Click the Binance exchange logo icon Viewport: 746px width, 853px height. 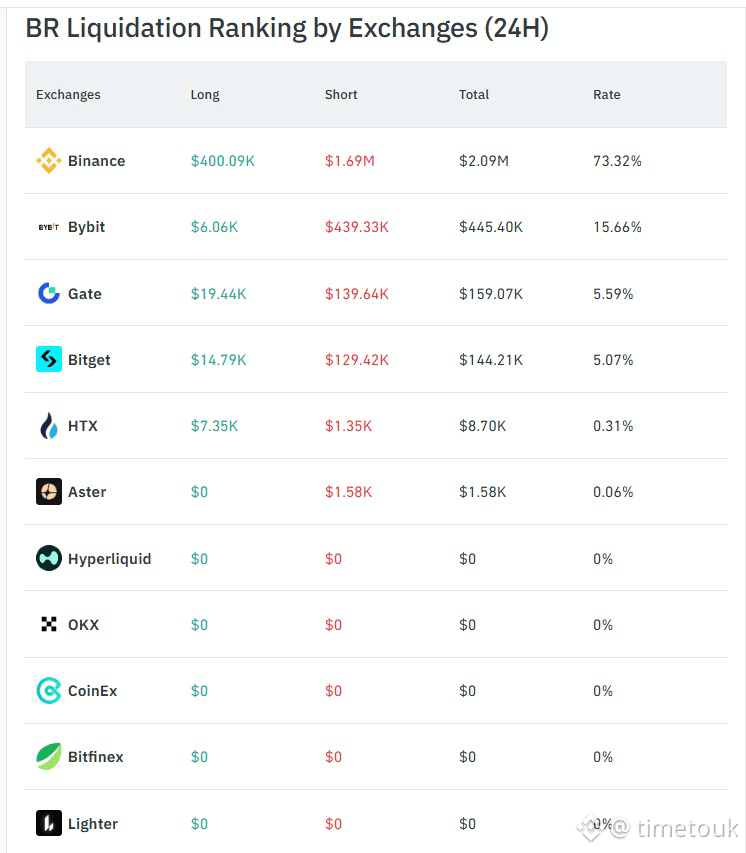48,160
